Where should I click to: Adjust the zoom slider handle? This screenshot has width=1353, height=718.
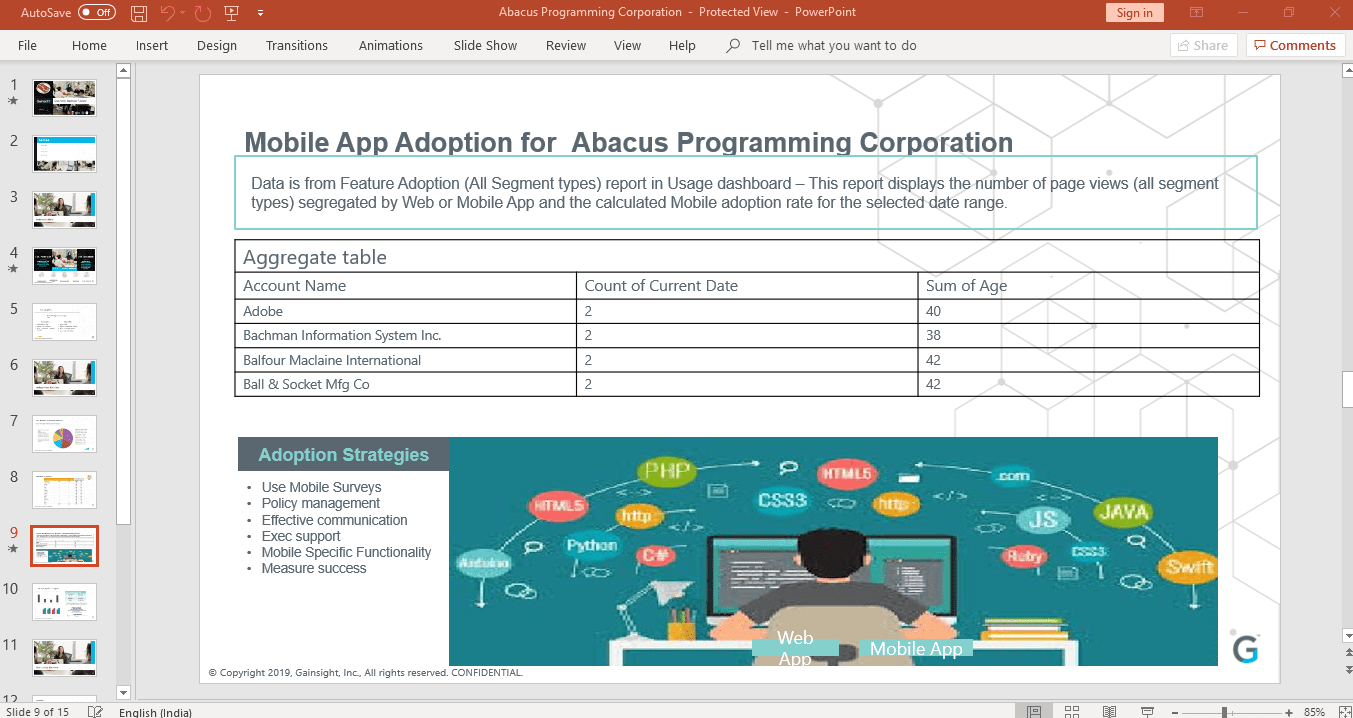click(1225, 711)
